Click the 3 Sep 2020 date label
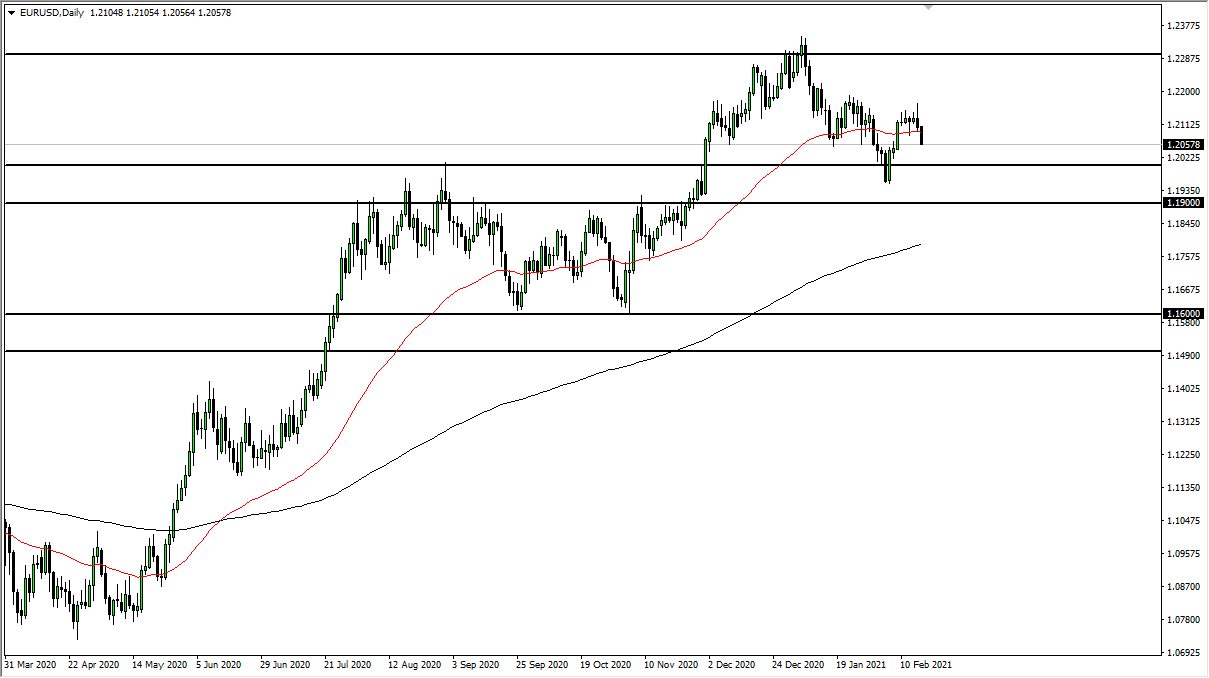Viewport: 1209px width, 678px height. tap(475, 664)
